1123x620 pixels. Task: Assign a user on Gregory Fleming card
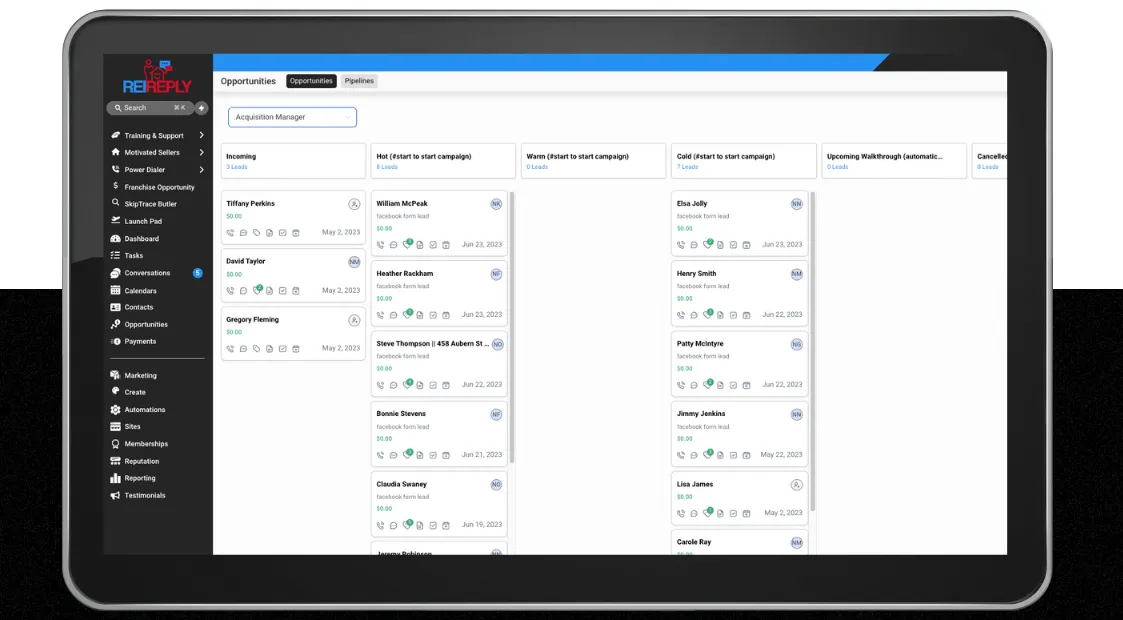click(354, 321)
